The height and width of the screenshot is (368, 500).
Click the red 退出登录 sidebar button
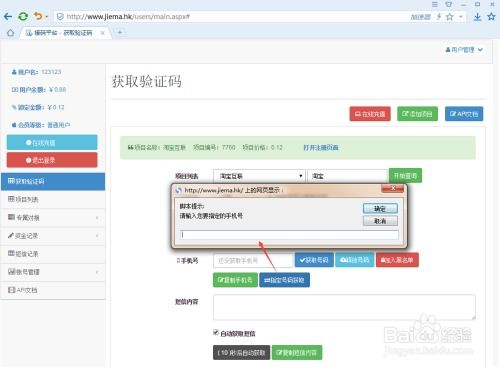coord(52,160)
